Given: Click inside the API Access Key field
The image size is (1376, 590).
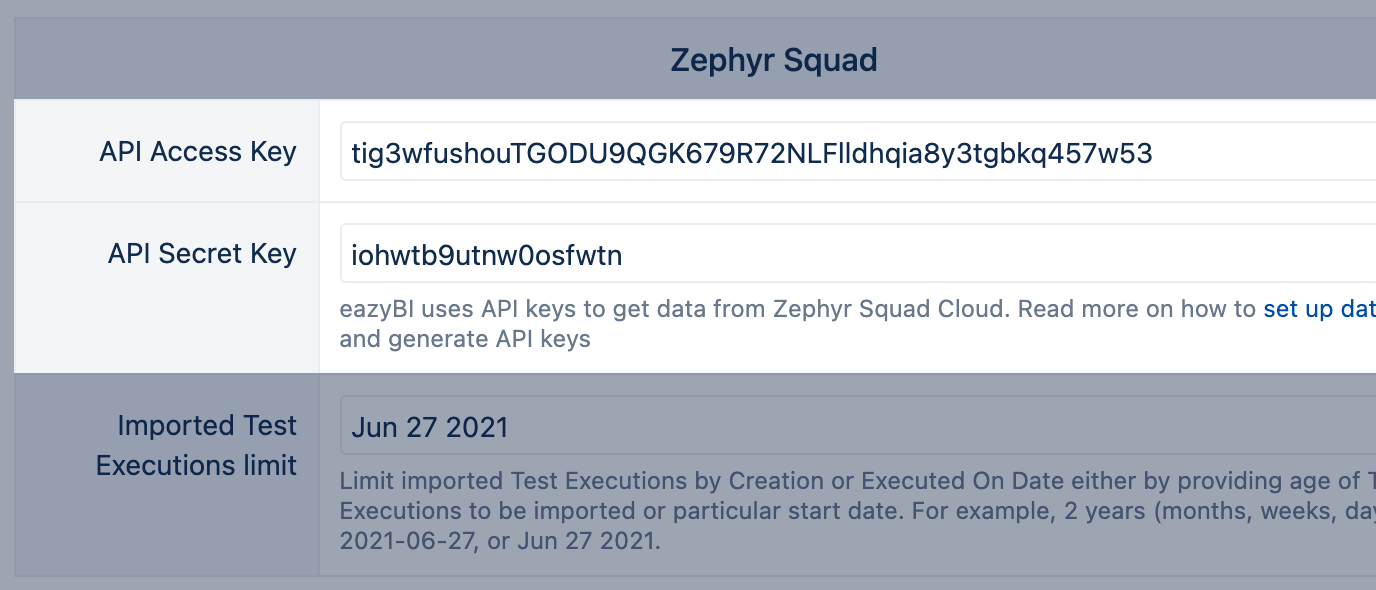Looking at the screenshot, I should (x=700, y=150).
